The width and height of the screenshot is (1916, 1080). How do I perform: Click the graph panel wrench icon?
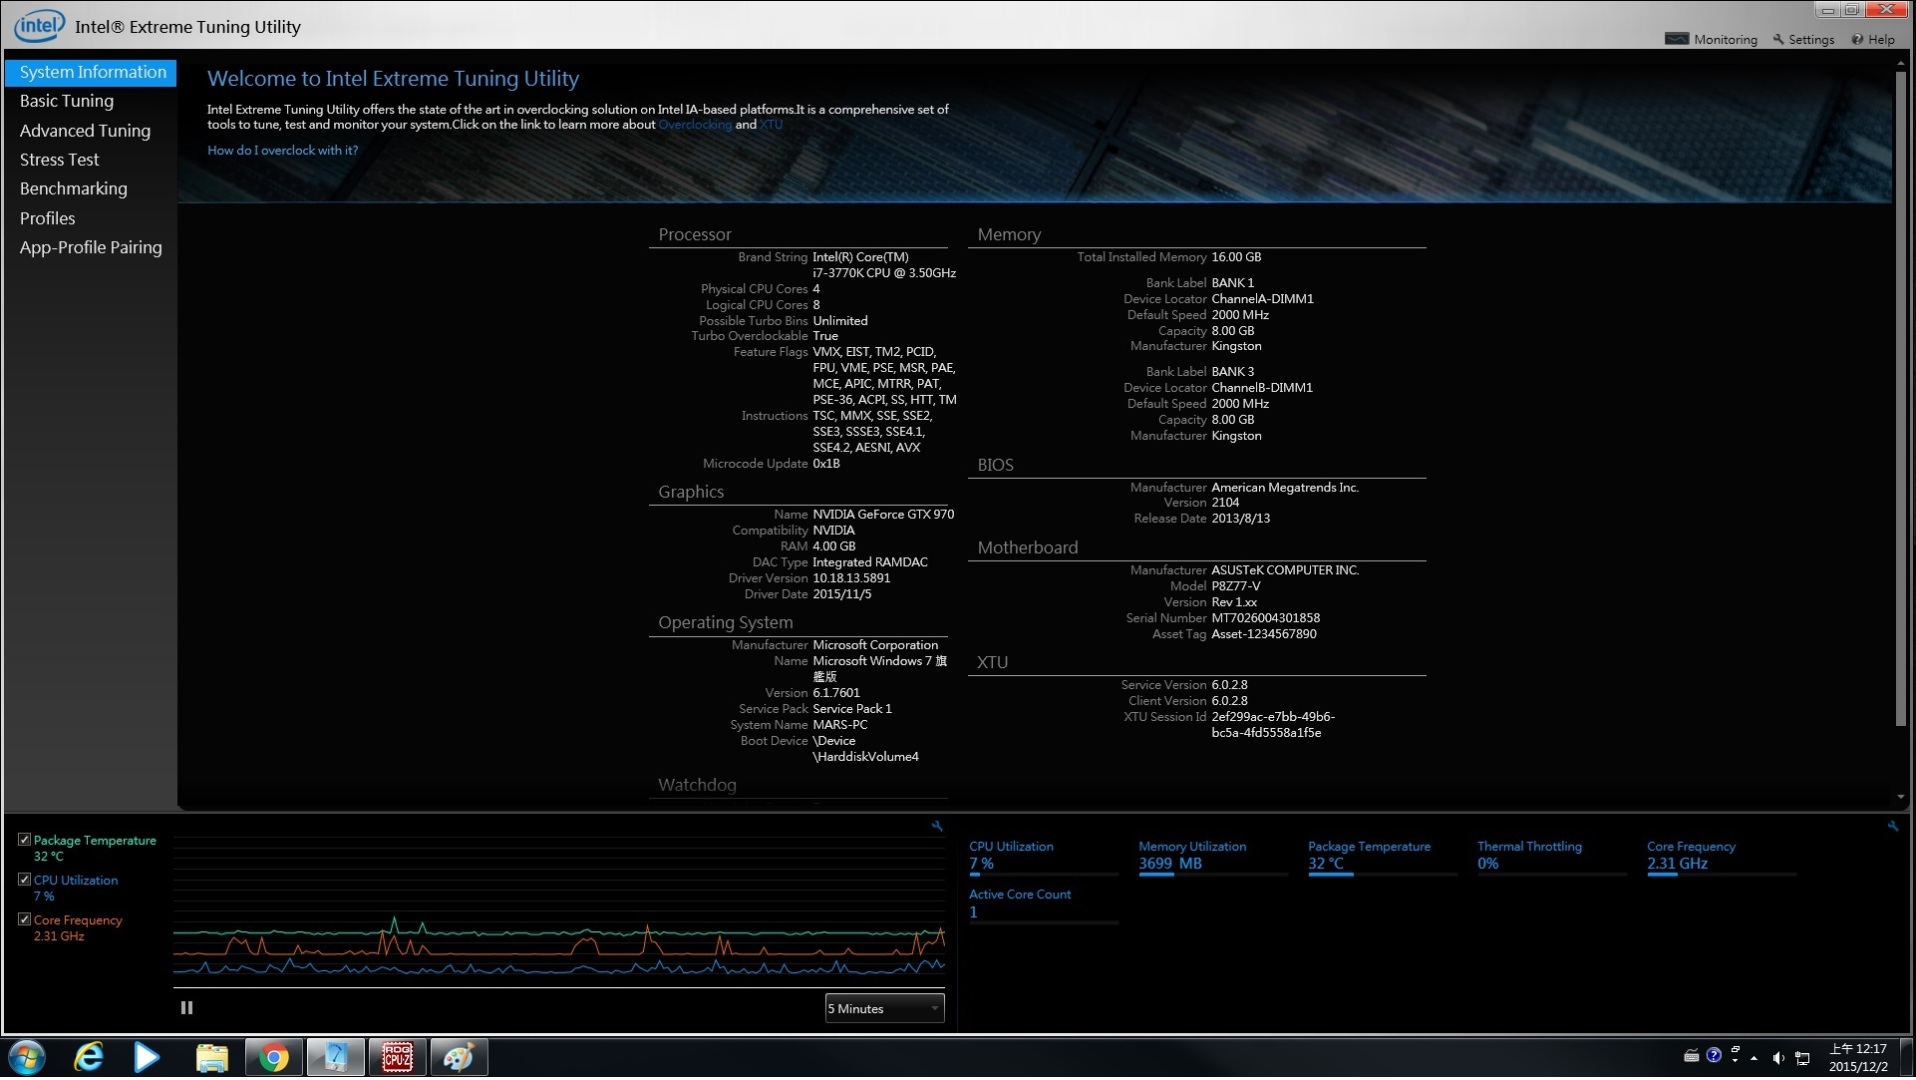point(937,826)
